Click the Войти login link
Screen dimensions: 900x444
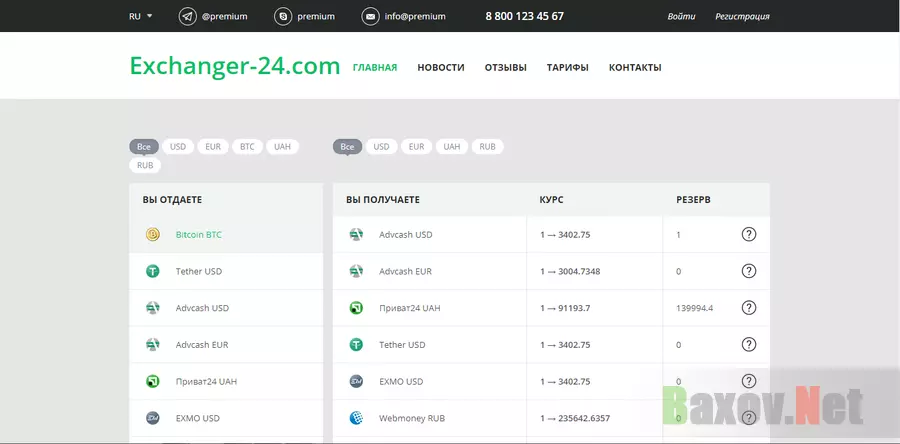(681, 17)
